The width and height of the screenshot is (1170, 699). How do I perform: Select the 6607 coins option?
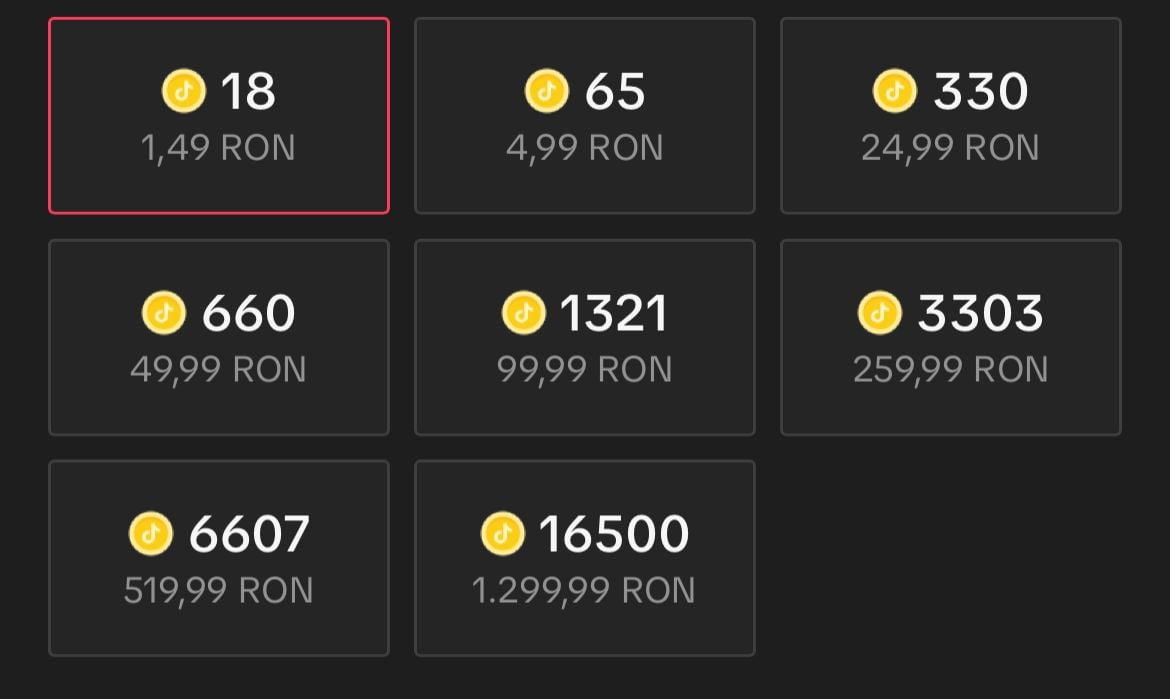[219, 558]
